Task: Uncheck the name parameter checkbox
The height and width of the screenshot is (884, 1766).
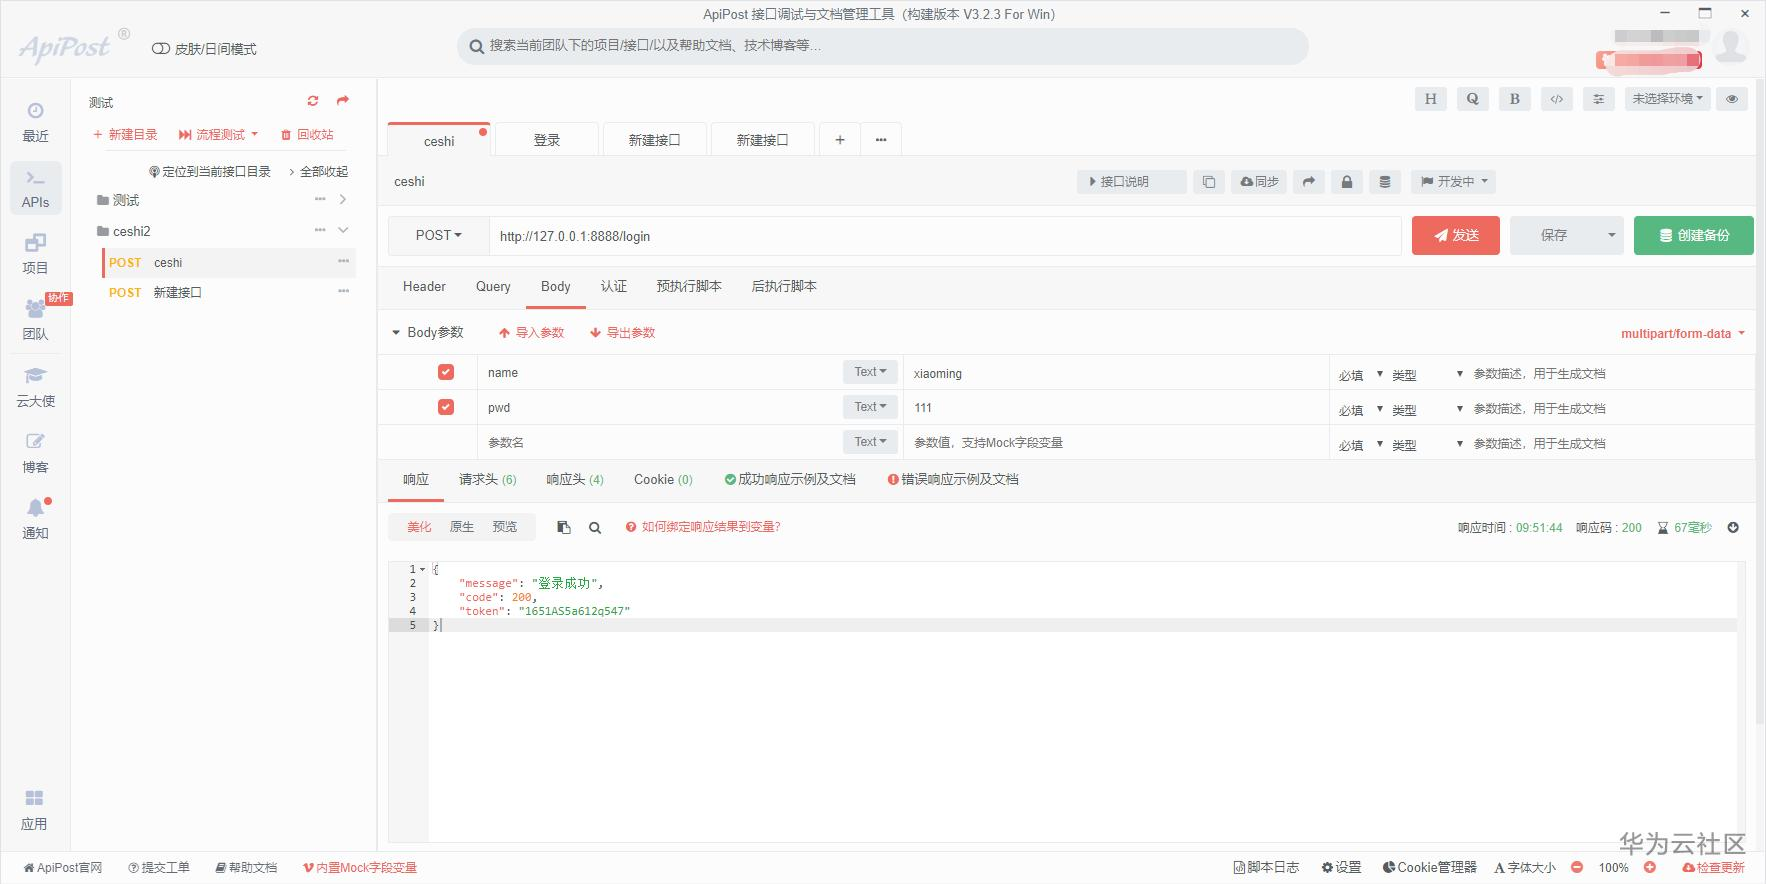Action: (x=446, y=372)
